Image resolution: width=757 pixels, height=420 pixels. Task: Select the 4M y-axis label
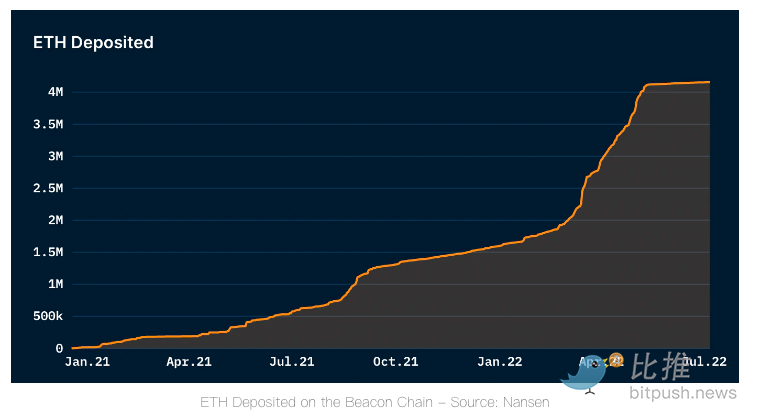pyautogui.click(x=54, y=92)
